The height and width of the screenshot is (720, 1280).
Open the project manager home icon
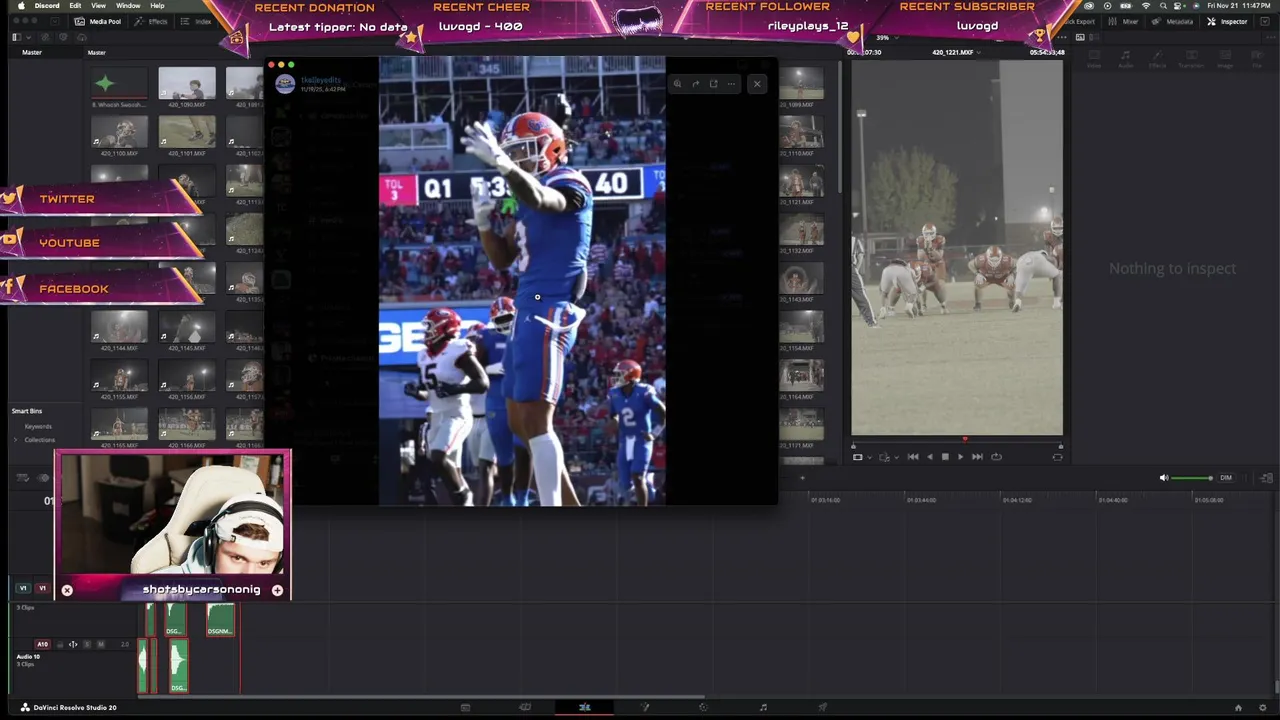pyautogui.click(x=1238, y=707)
